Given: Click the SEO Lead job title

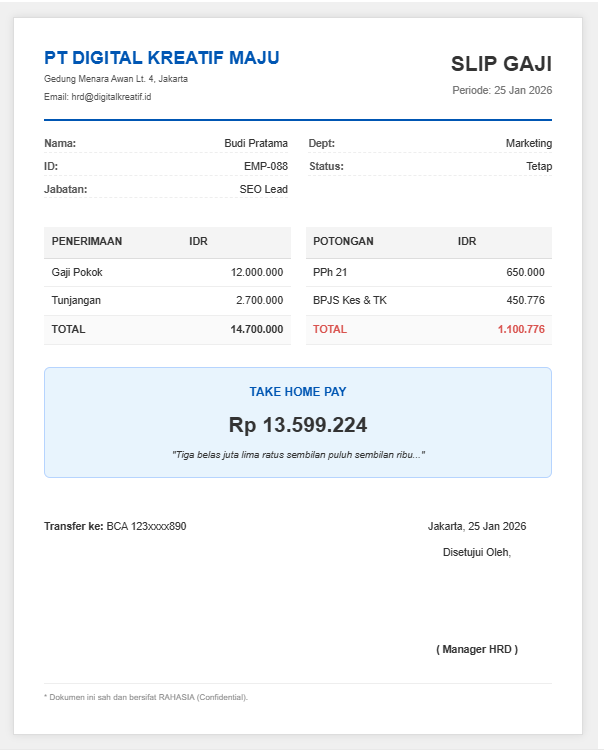Looking at the screenshot, I should coord(264,189).
